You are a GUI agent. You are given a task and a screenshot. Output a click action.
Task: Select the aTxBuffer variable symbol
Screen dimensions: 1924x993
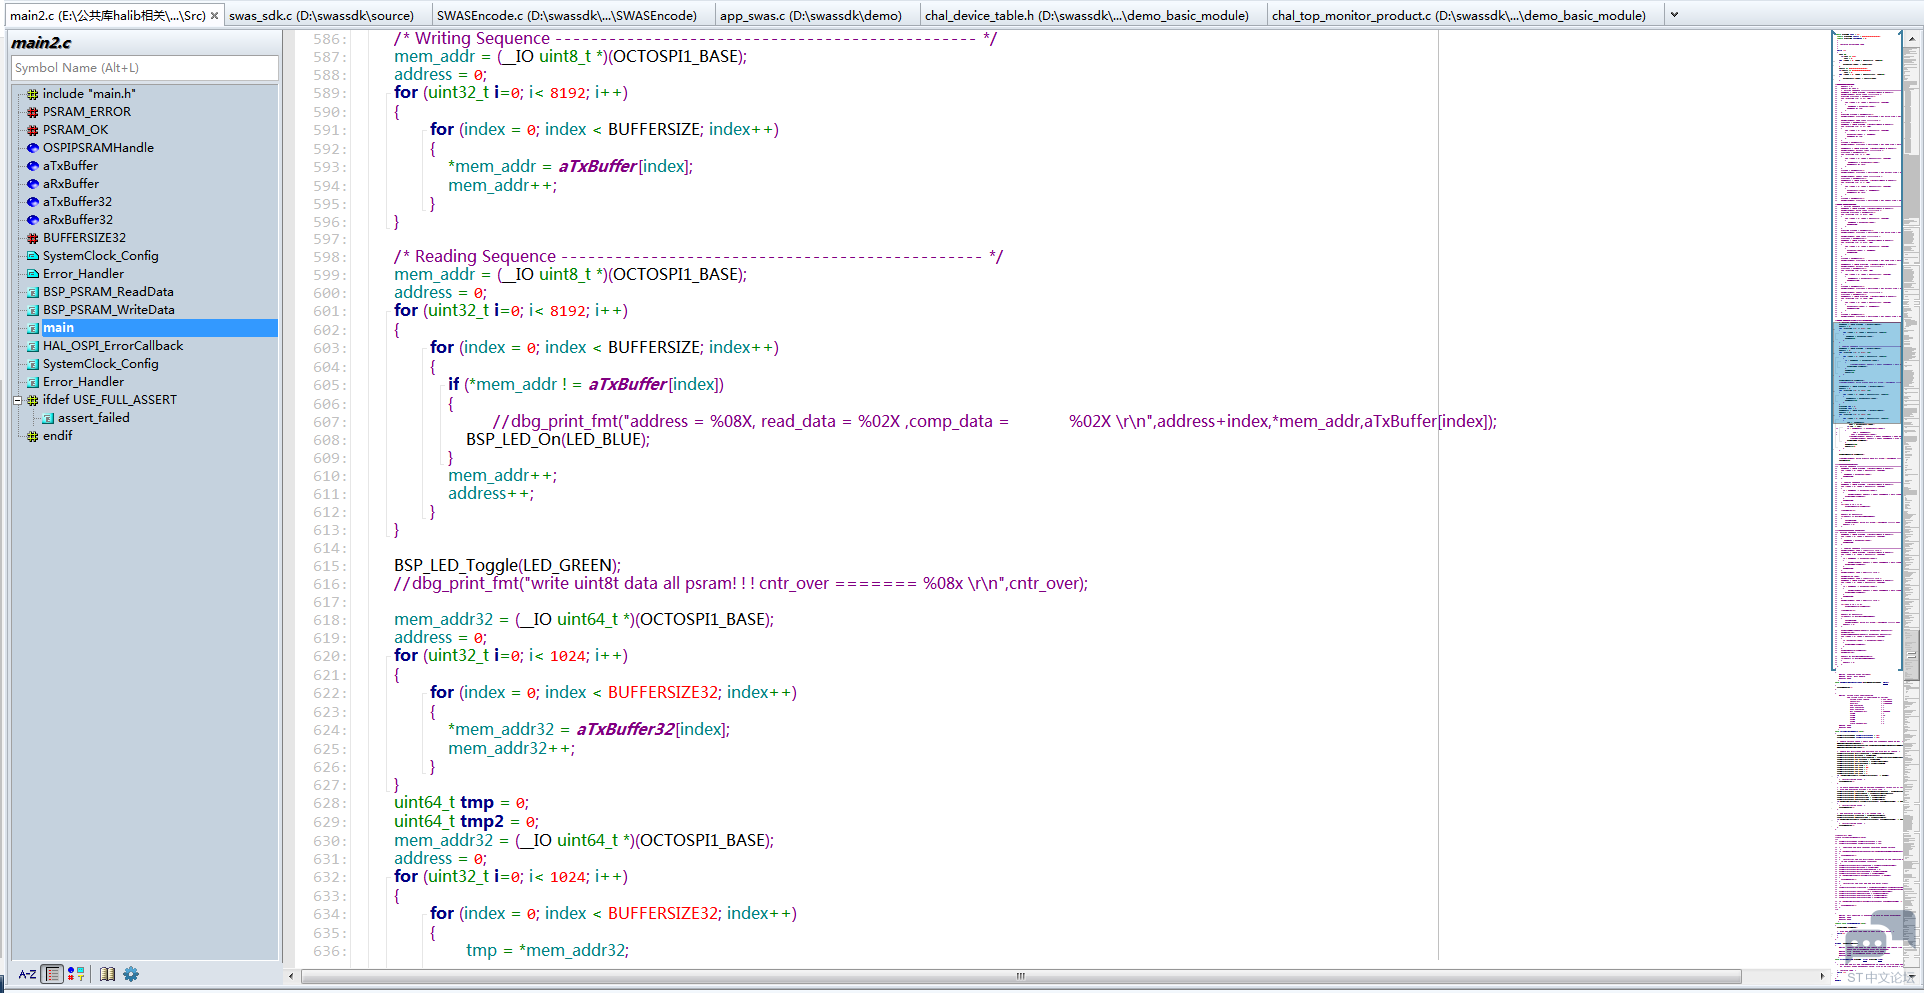70,166
